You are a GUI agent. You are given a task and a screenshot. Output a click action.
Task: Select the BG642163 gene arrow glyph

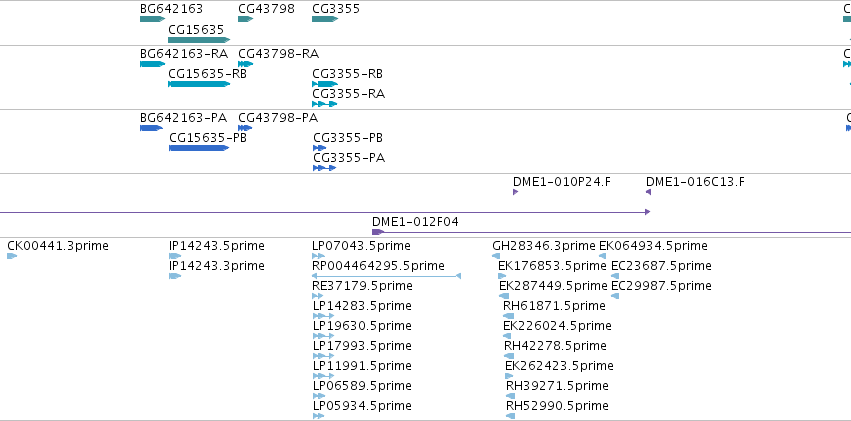[153, 19]
